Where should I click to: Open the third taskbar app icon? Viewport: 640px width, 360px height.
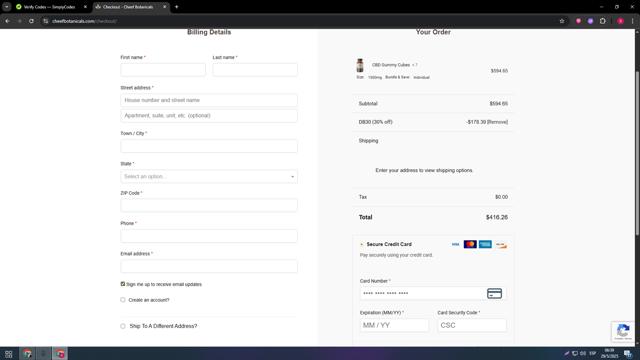pos(60,353)
